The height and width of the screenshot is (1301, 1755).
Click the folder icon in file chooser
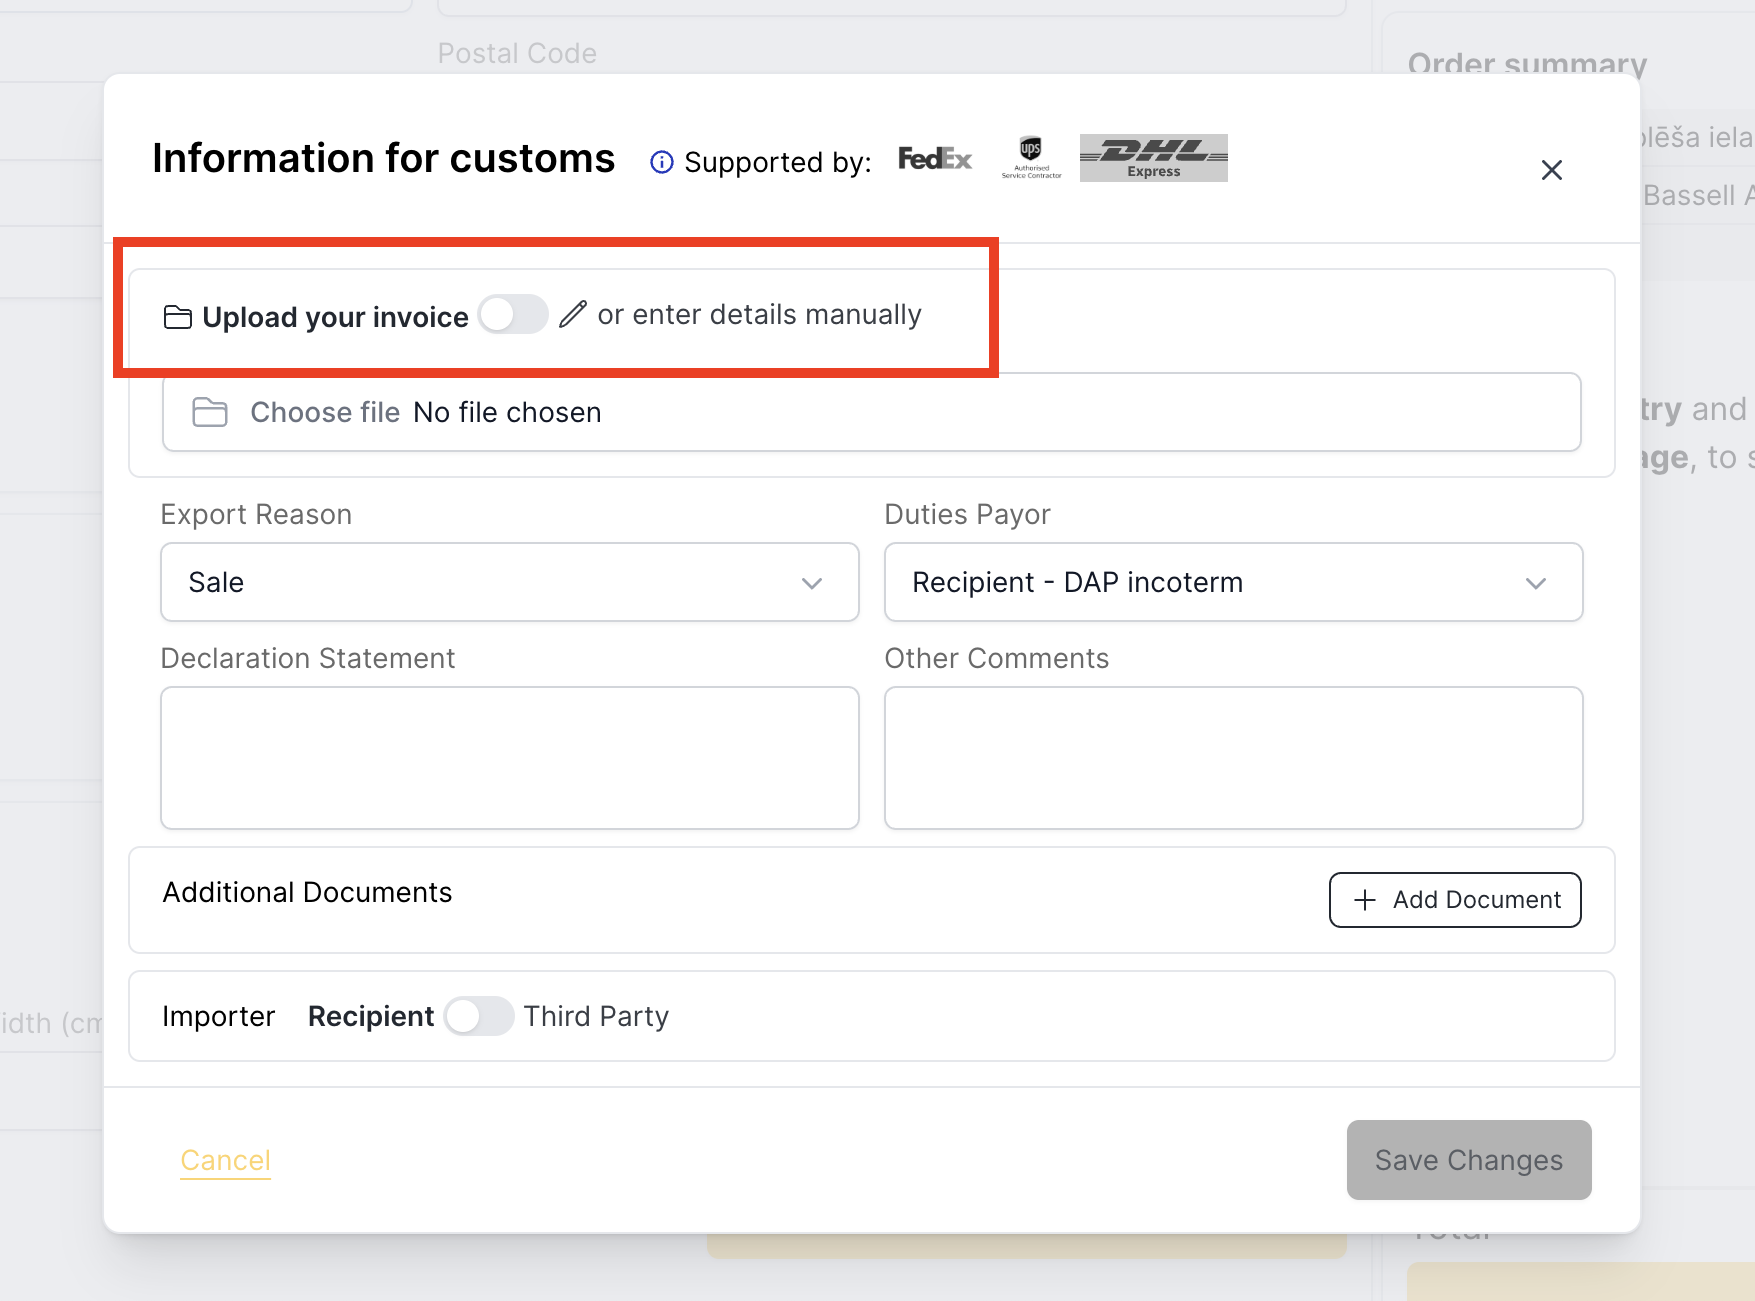pyautogui.click(x=210, y=412)
